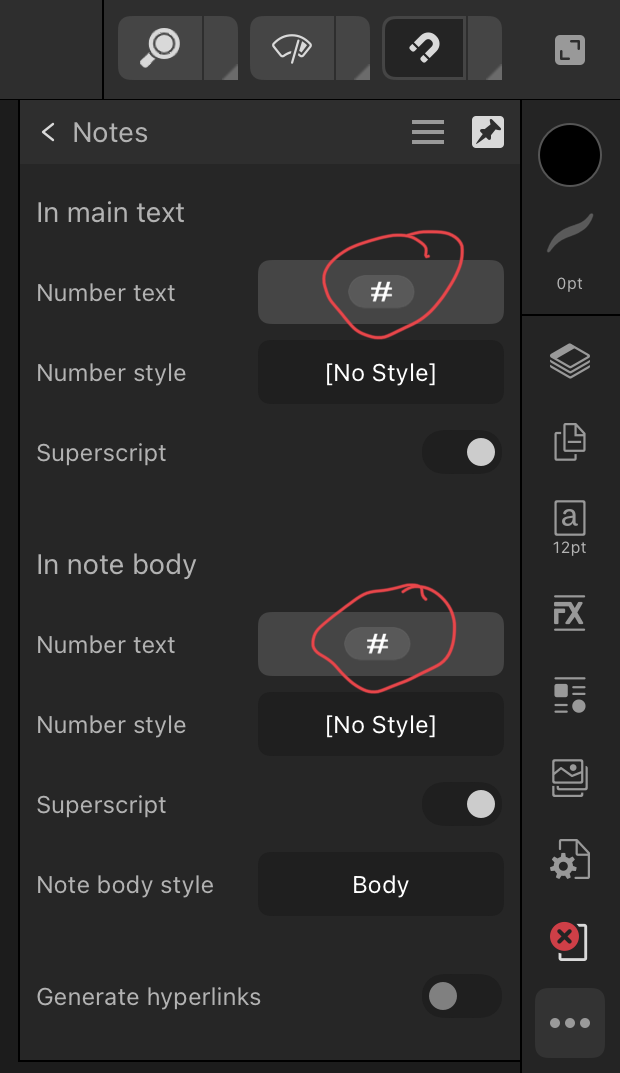Click the main text Number text field

click(x=381, y=292)
